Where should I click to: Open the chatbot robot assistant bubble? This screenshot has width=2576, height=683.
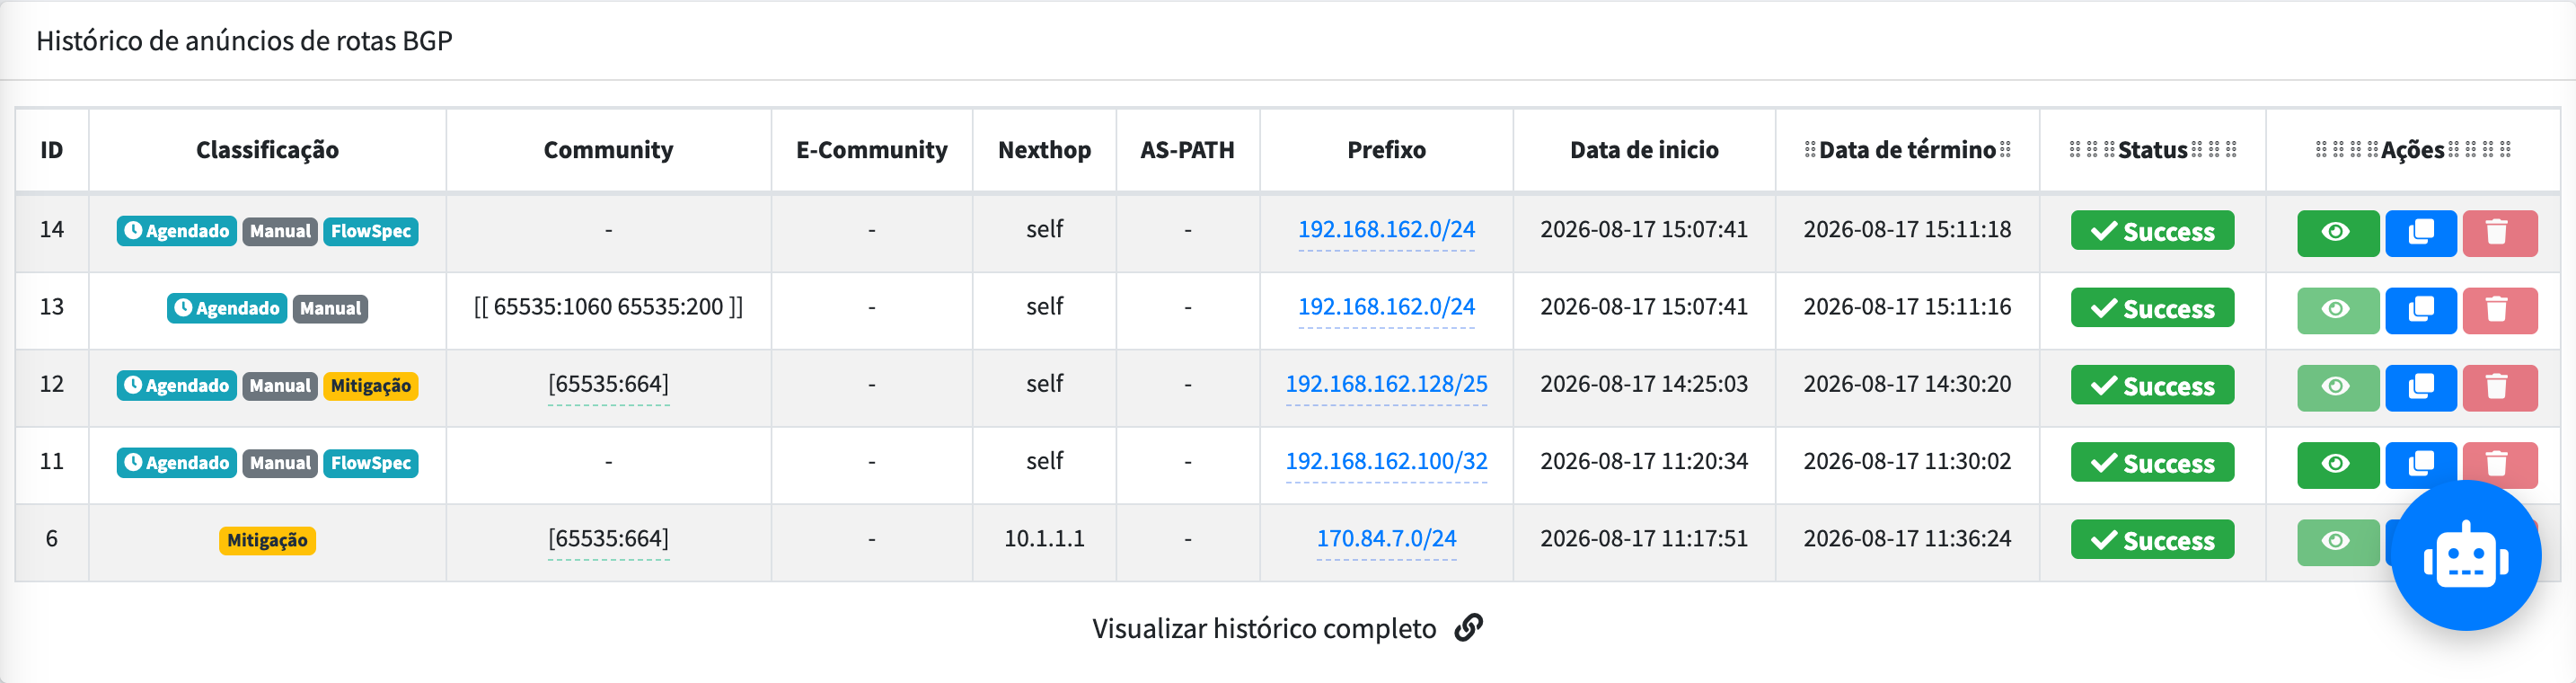(2465, 556)
